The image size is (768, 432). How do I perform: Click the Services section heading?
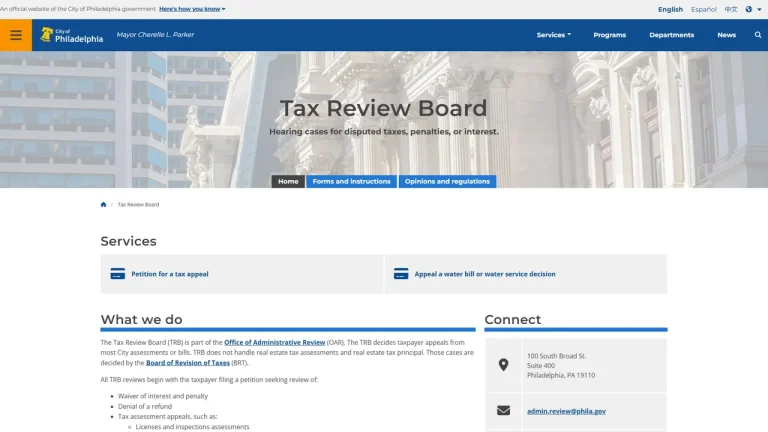coord(128,241)
